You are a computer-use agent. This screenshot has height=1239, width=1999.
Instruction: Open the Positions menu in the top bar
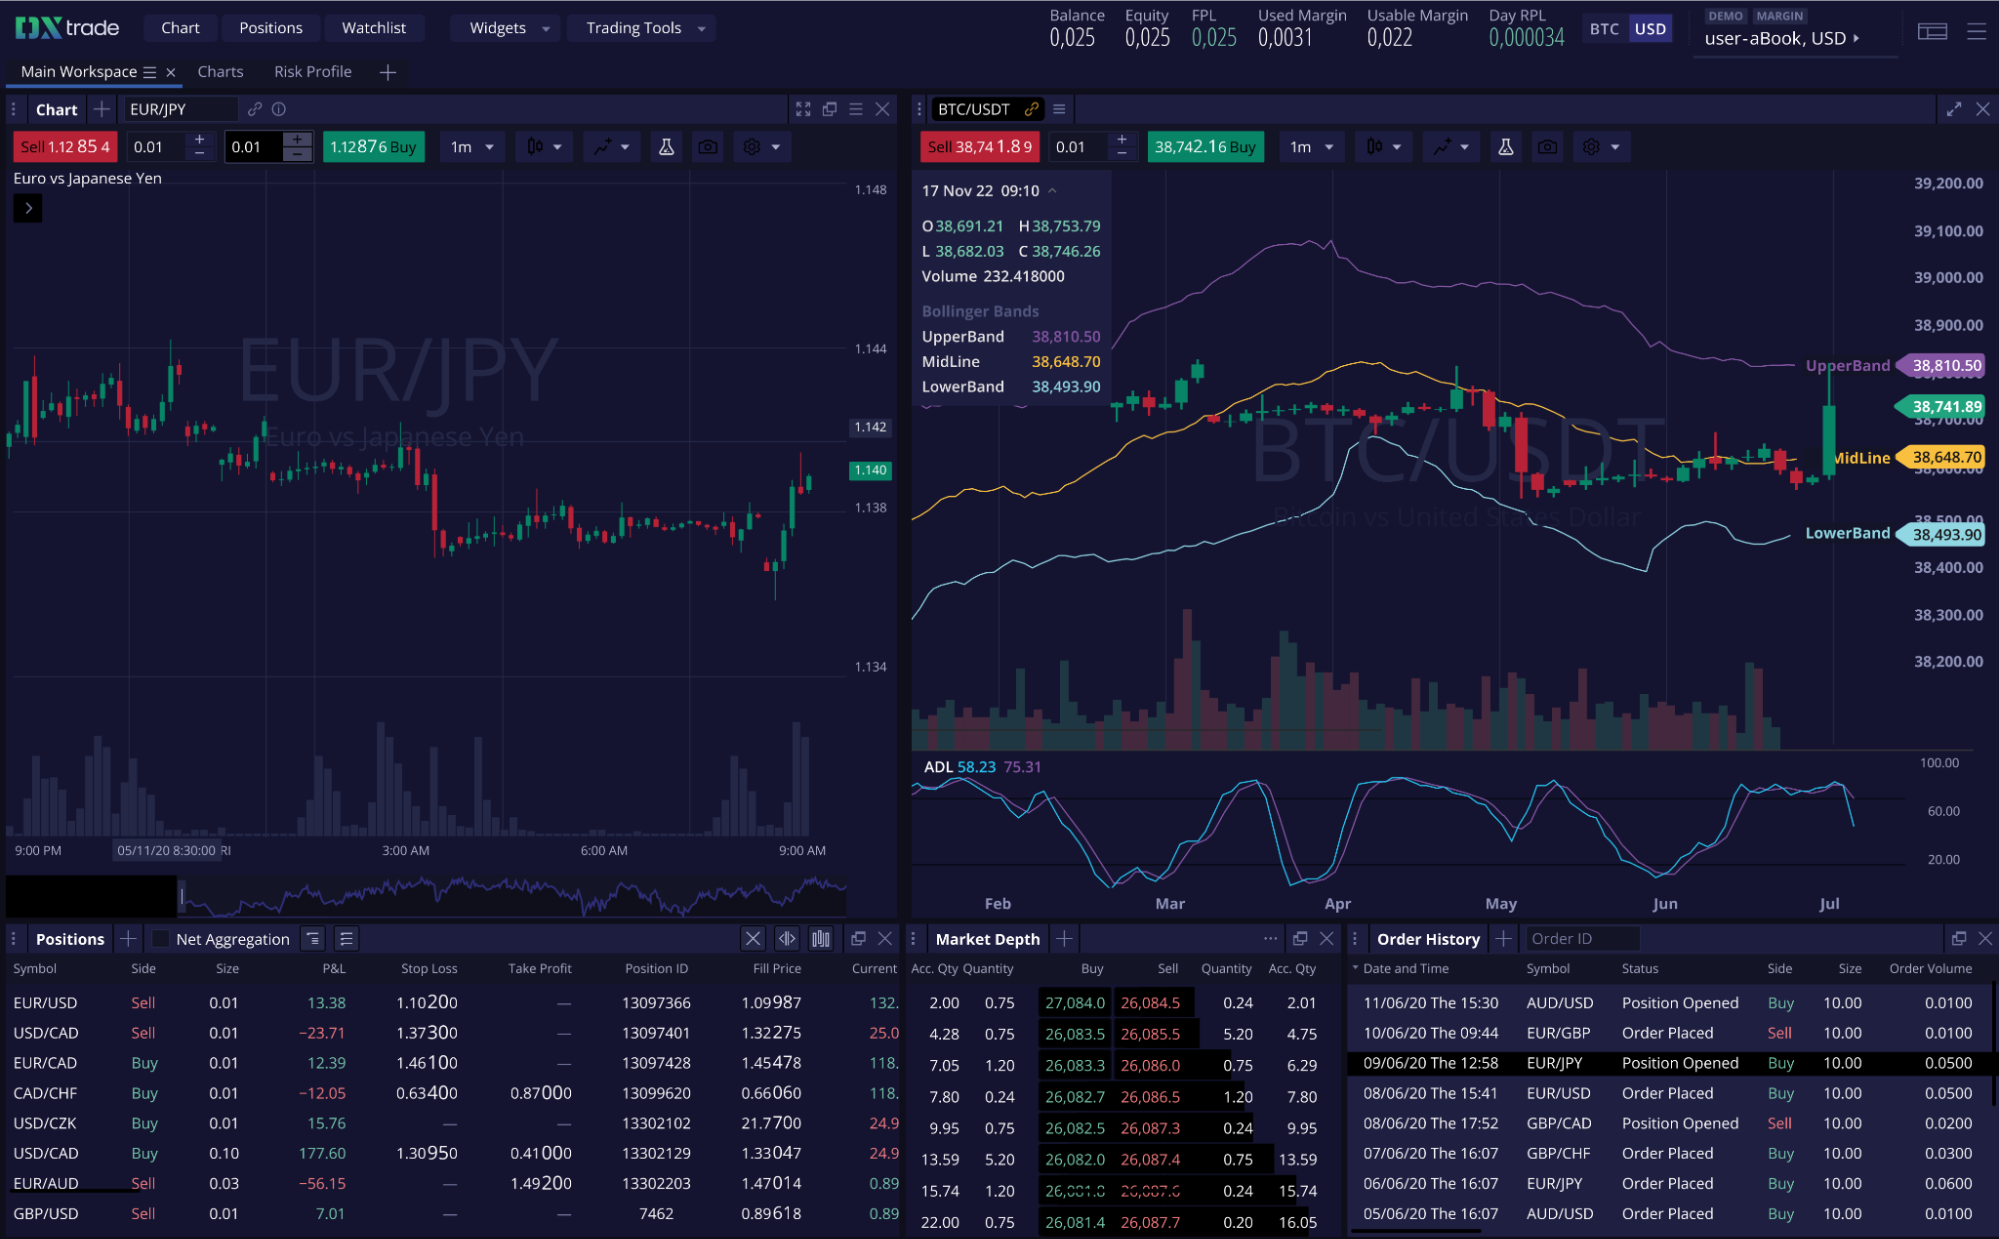click(270, 27)
